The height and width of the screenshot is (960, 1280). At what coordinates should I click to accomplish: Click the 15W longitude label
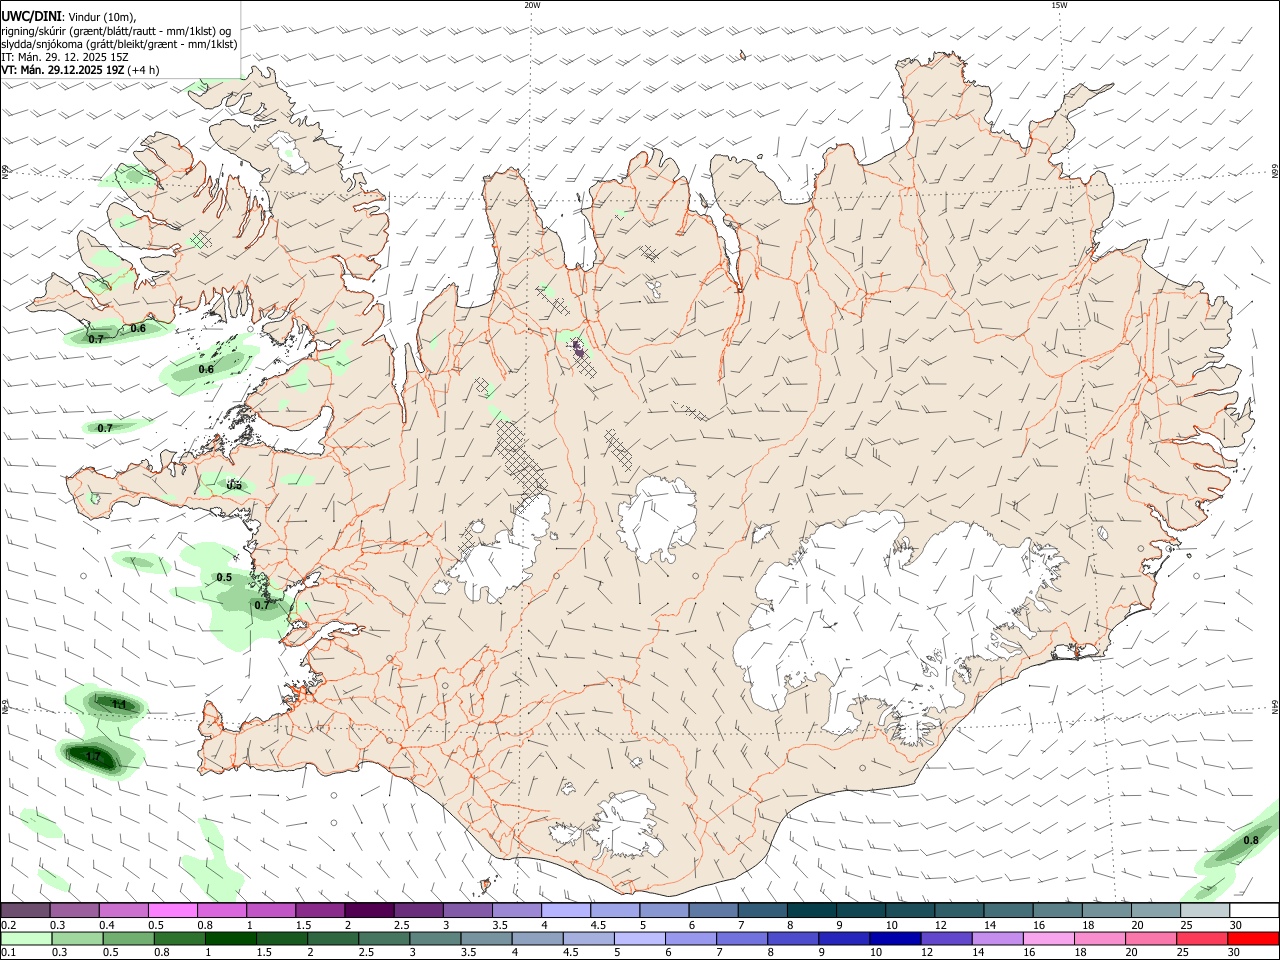click(x=1059, y=5)
